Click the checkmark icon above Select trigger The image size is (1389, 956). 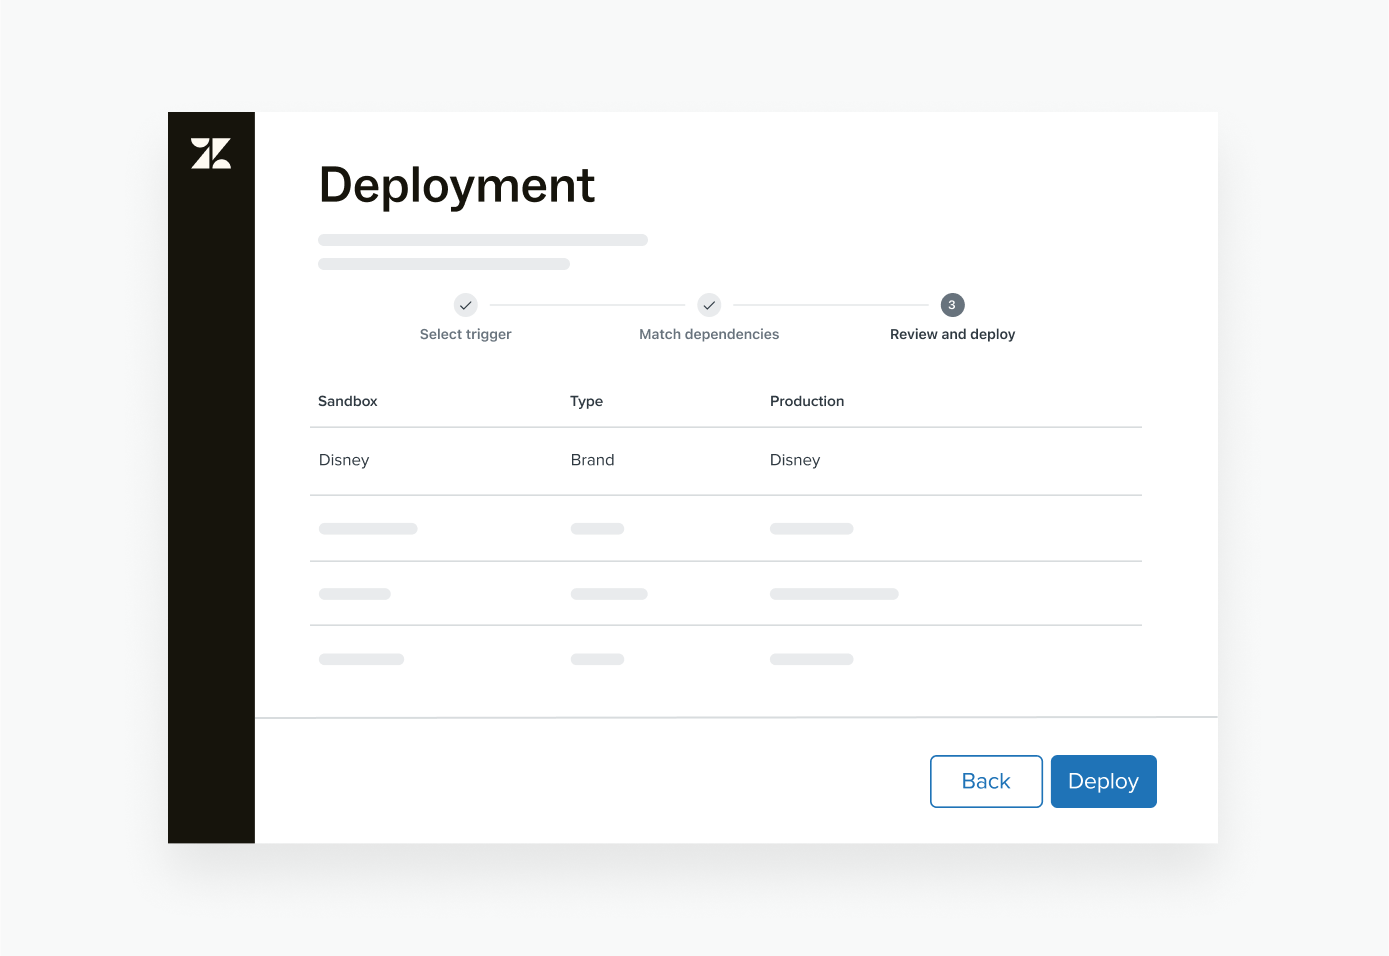tap(465, 305)
